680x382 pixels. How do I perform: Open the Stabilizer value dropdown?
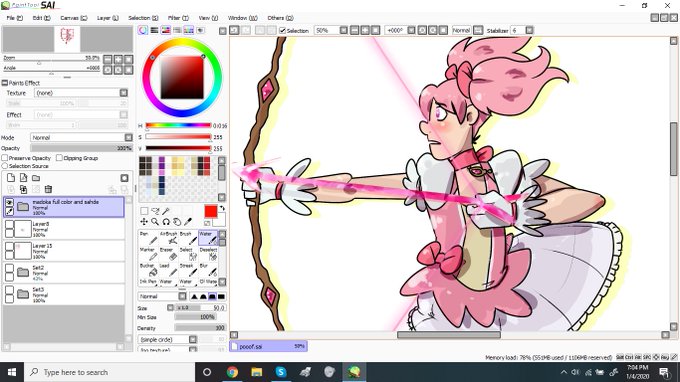point(529,30)
